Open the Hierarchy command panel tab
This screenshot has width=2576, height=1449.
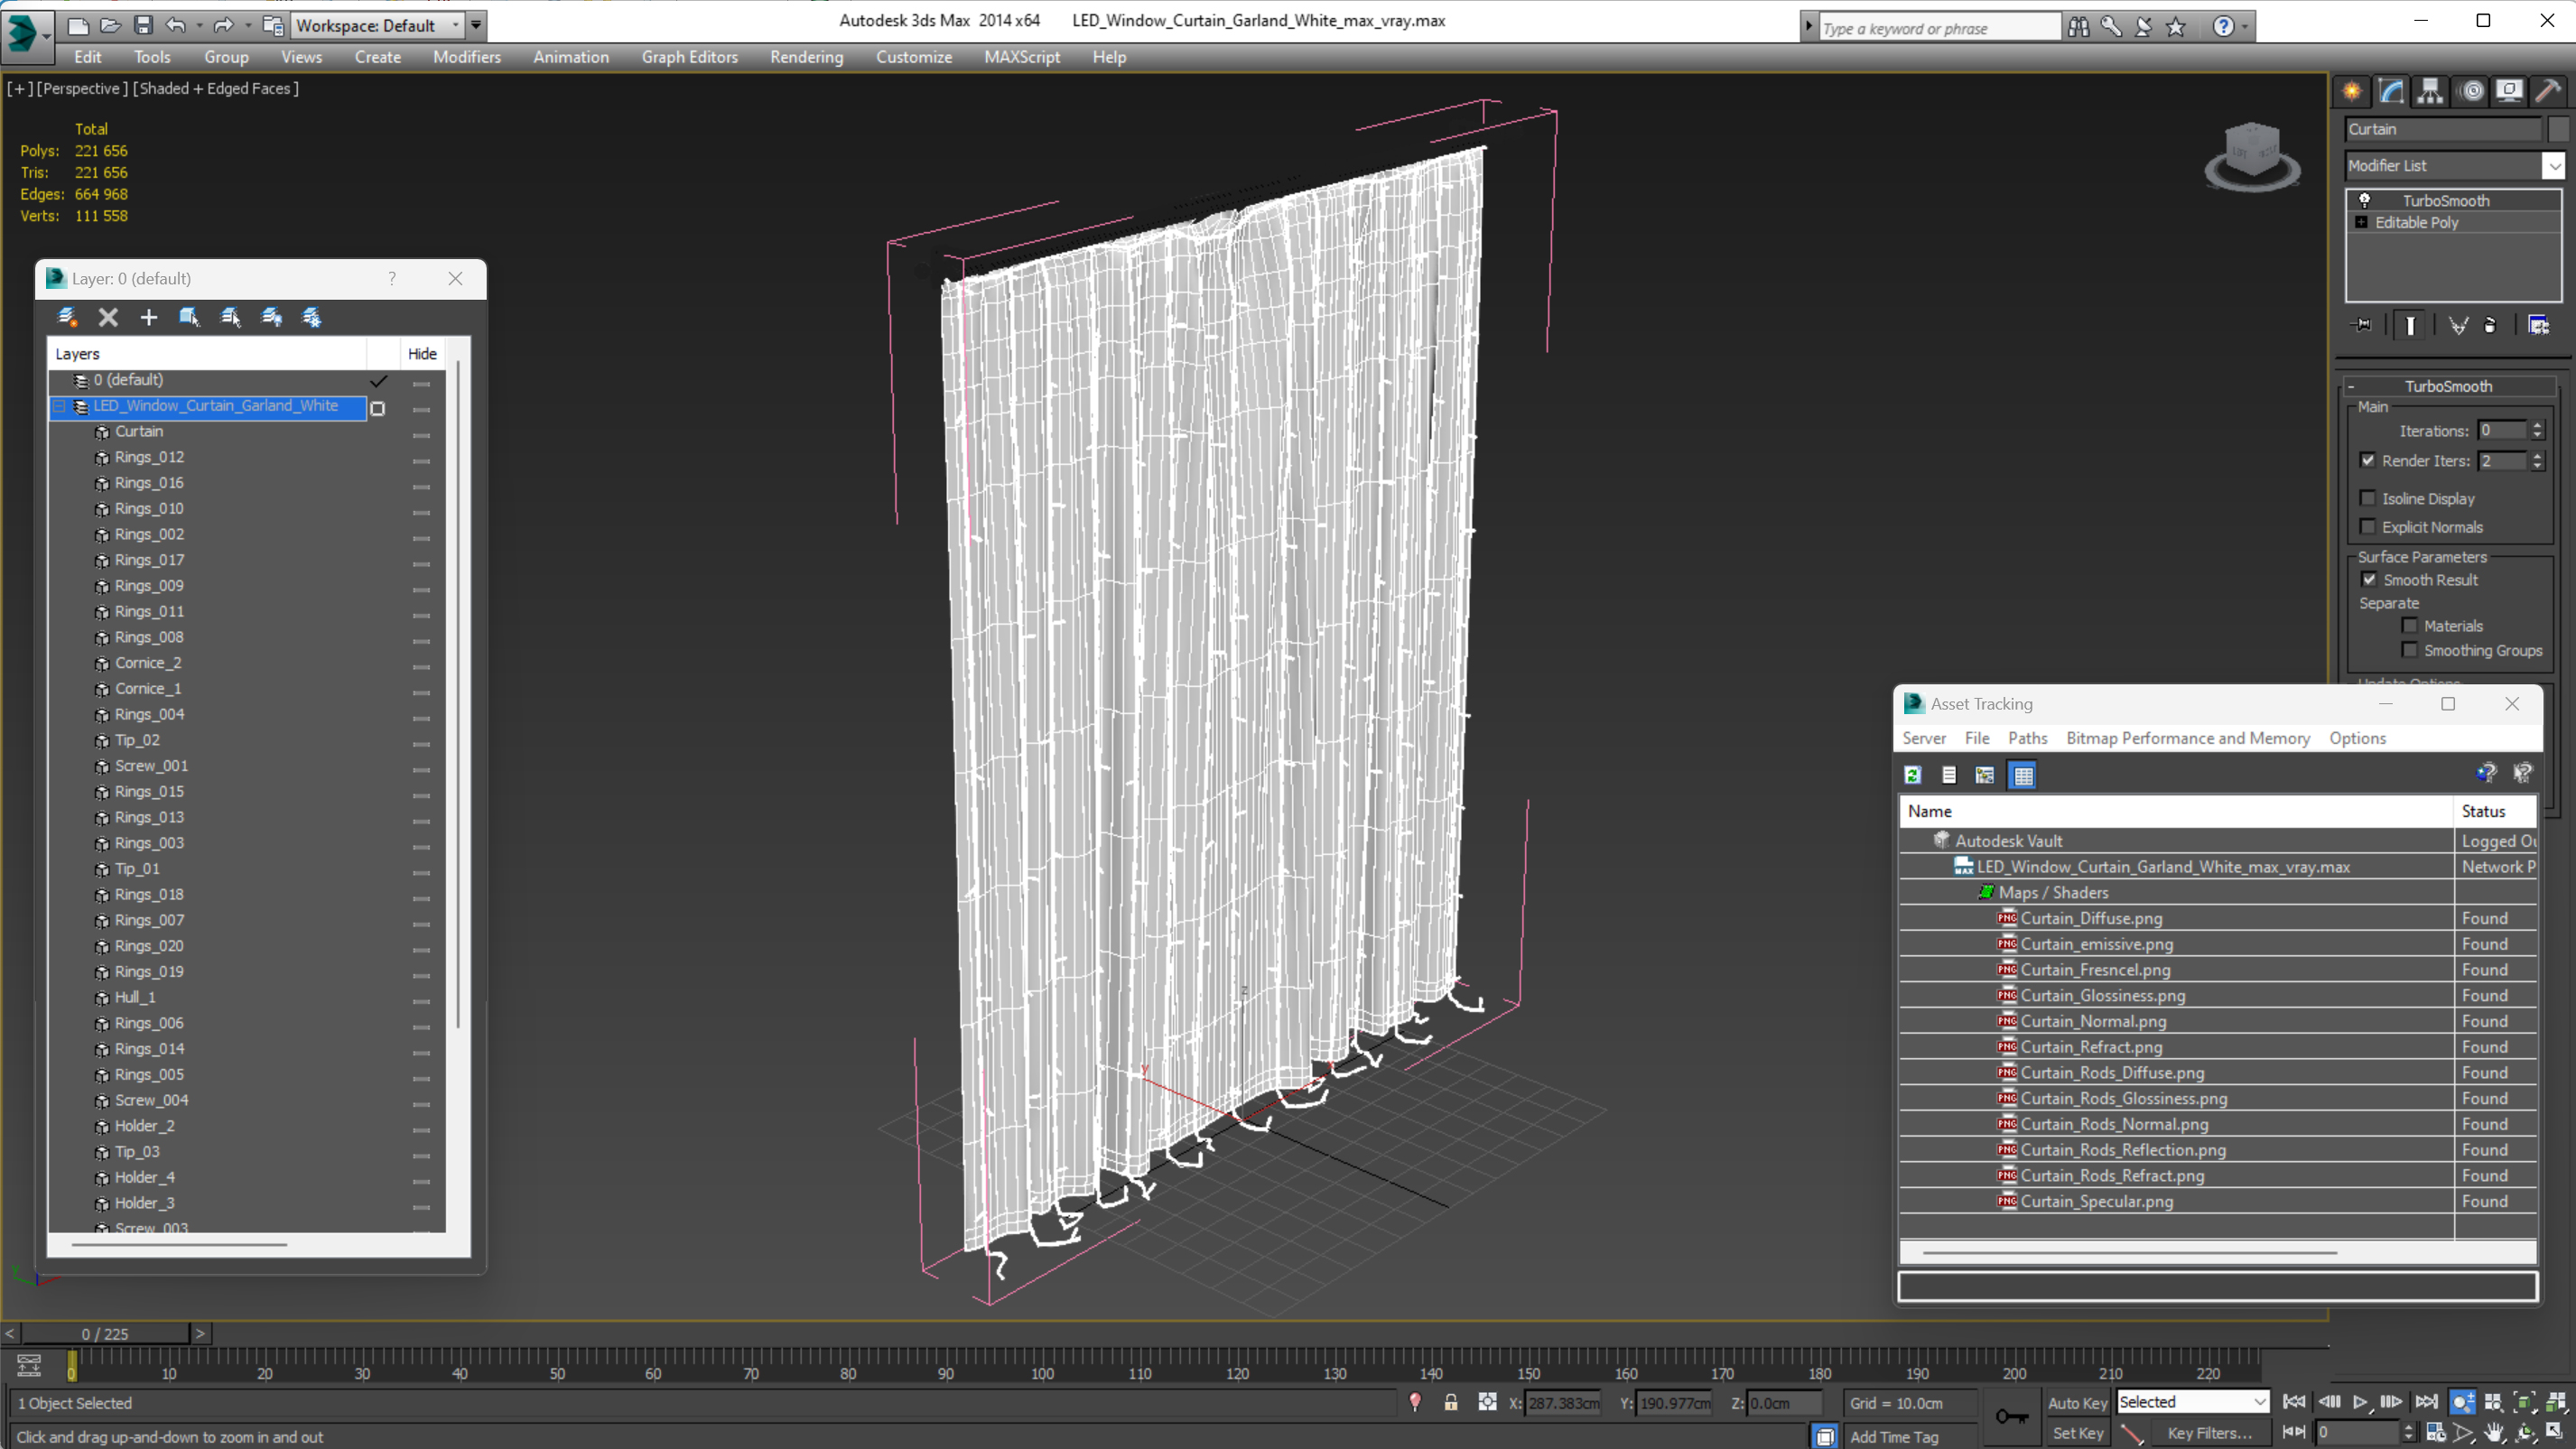pyautogui.click(x=2430, y=91)
